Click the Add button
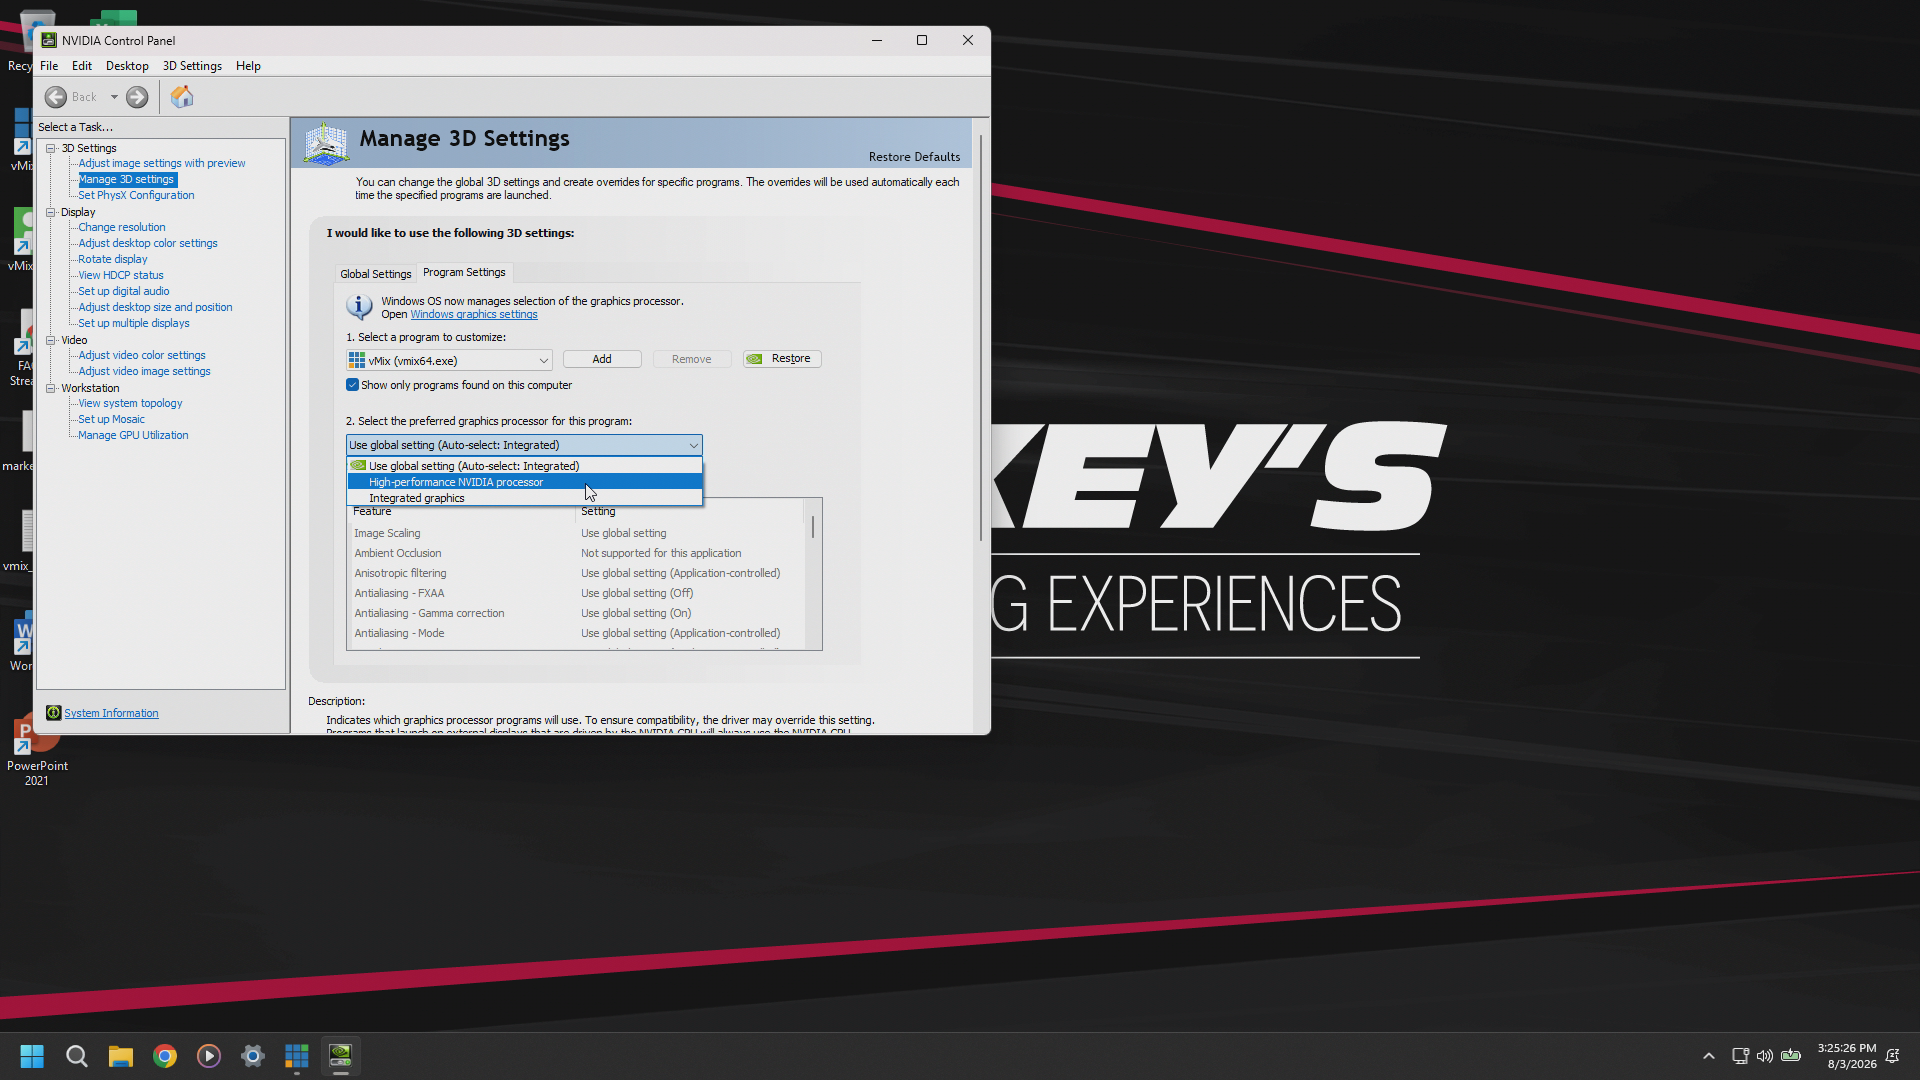 tap(602, 359)
